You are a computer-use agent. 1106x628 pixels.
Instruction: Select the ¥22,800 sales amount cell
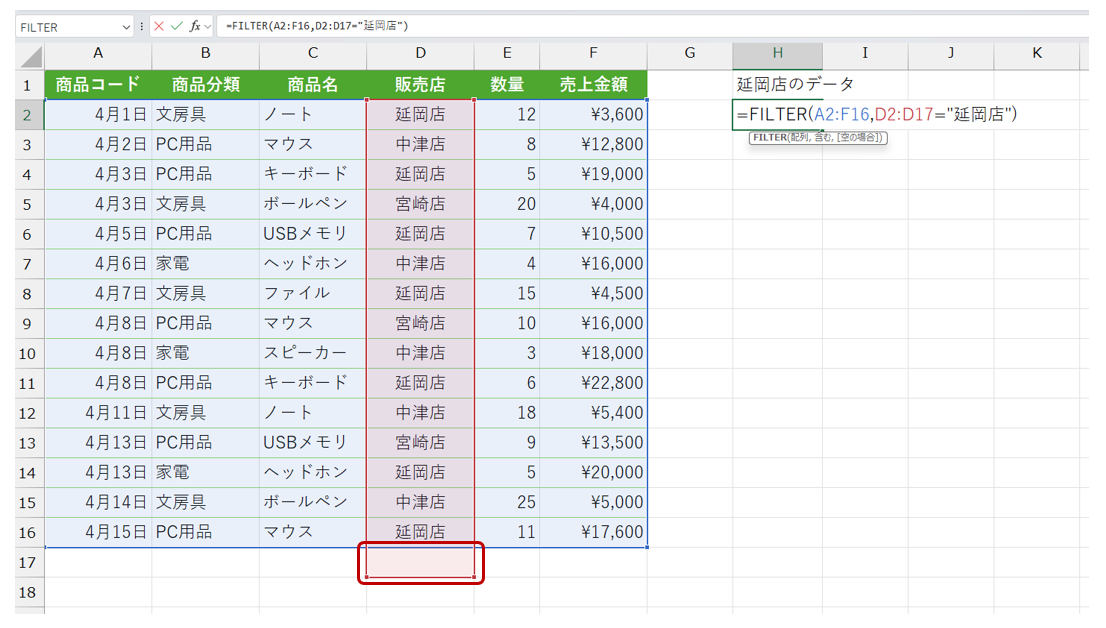(x=593, y=383)
